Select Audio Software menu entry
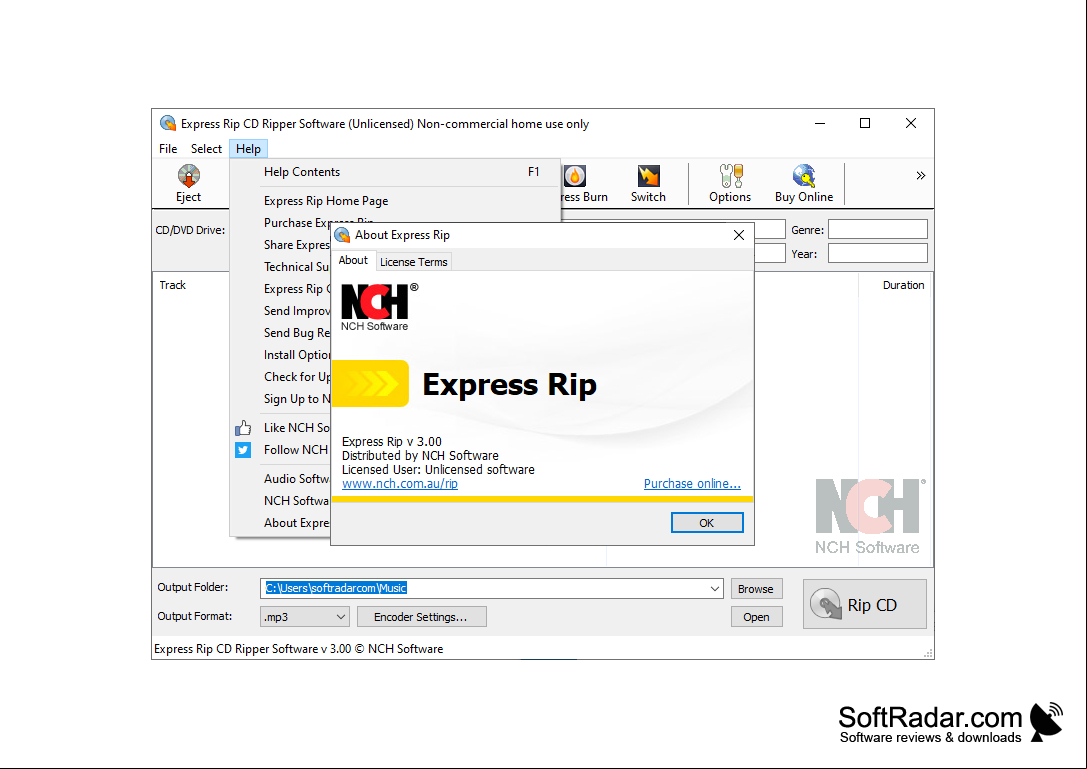 (281, 478)
